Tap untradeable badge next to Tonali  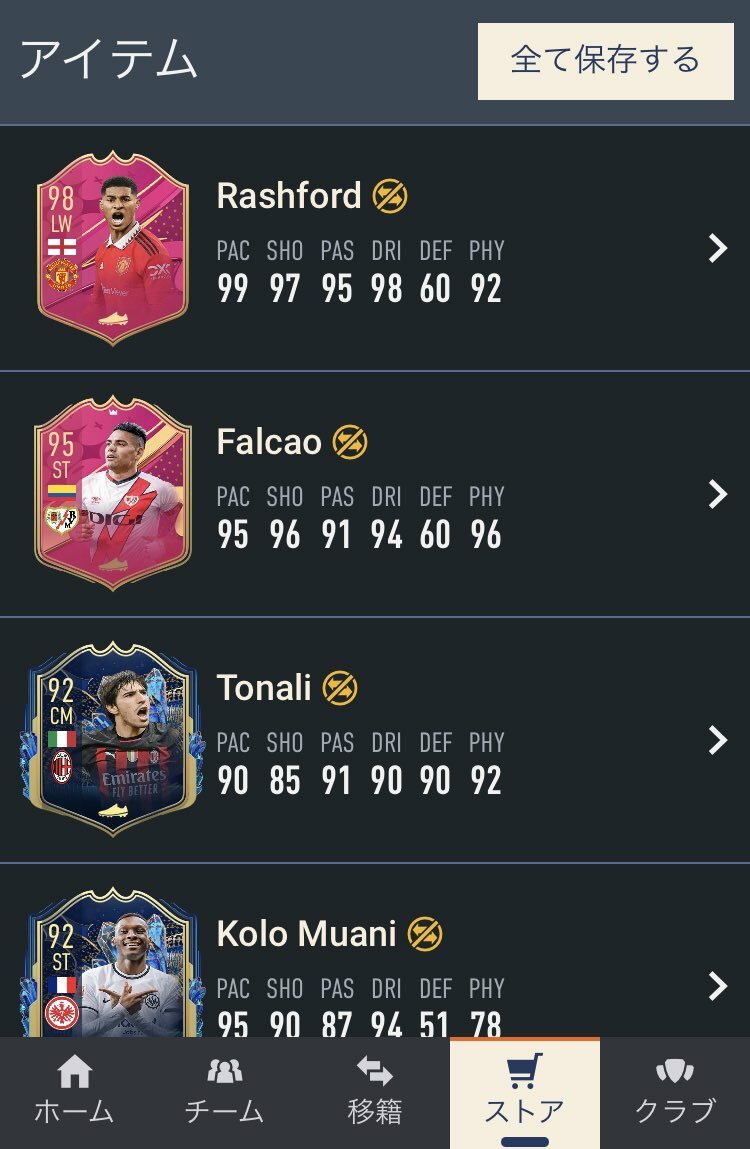coord(340,688)
